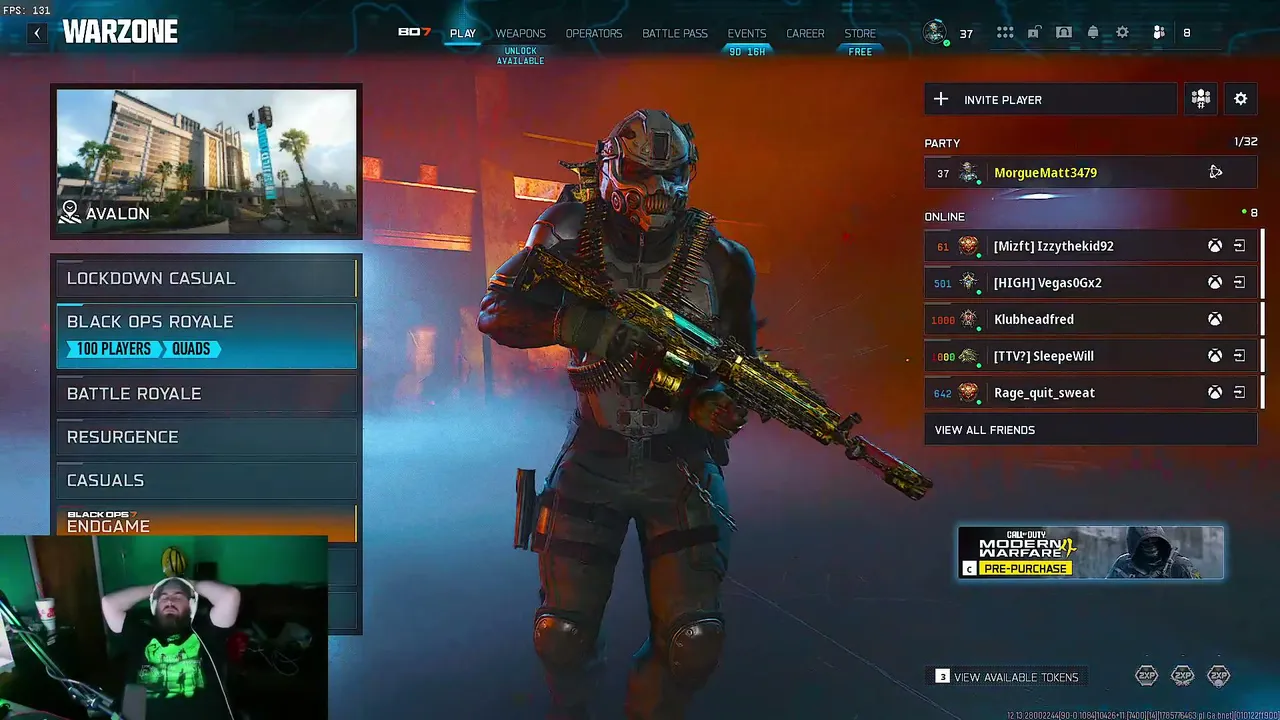Join [TTV?] SleepeWill via the join icon
The width and height of the screenshot is (1280, 720).
tap(1239, 356)
